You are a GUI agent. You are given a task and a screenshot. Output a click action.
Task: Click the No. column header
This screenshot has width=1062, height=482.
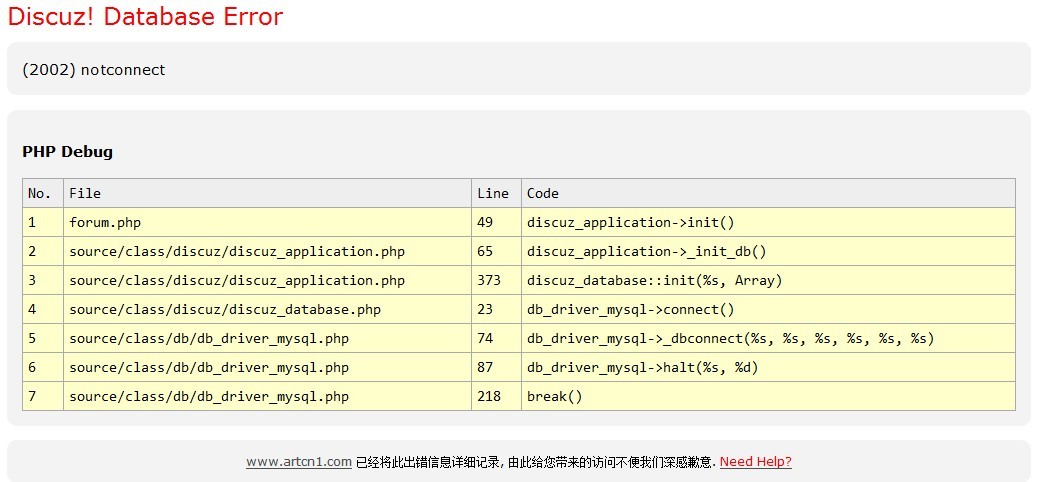[43, 194]
